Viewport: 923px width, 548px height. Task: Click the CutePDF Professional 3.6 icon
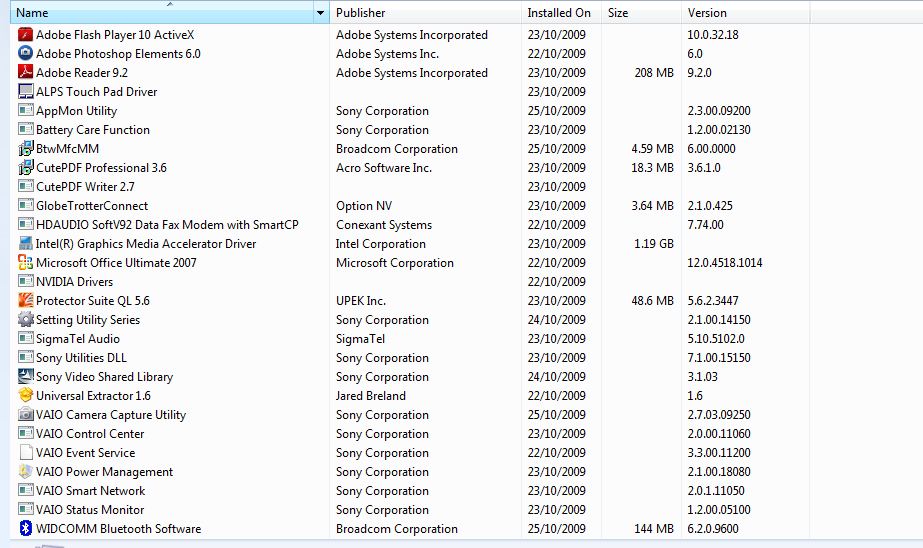25,168
